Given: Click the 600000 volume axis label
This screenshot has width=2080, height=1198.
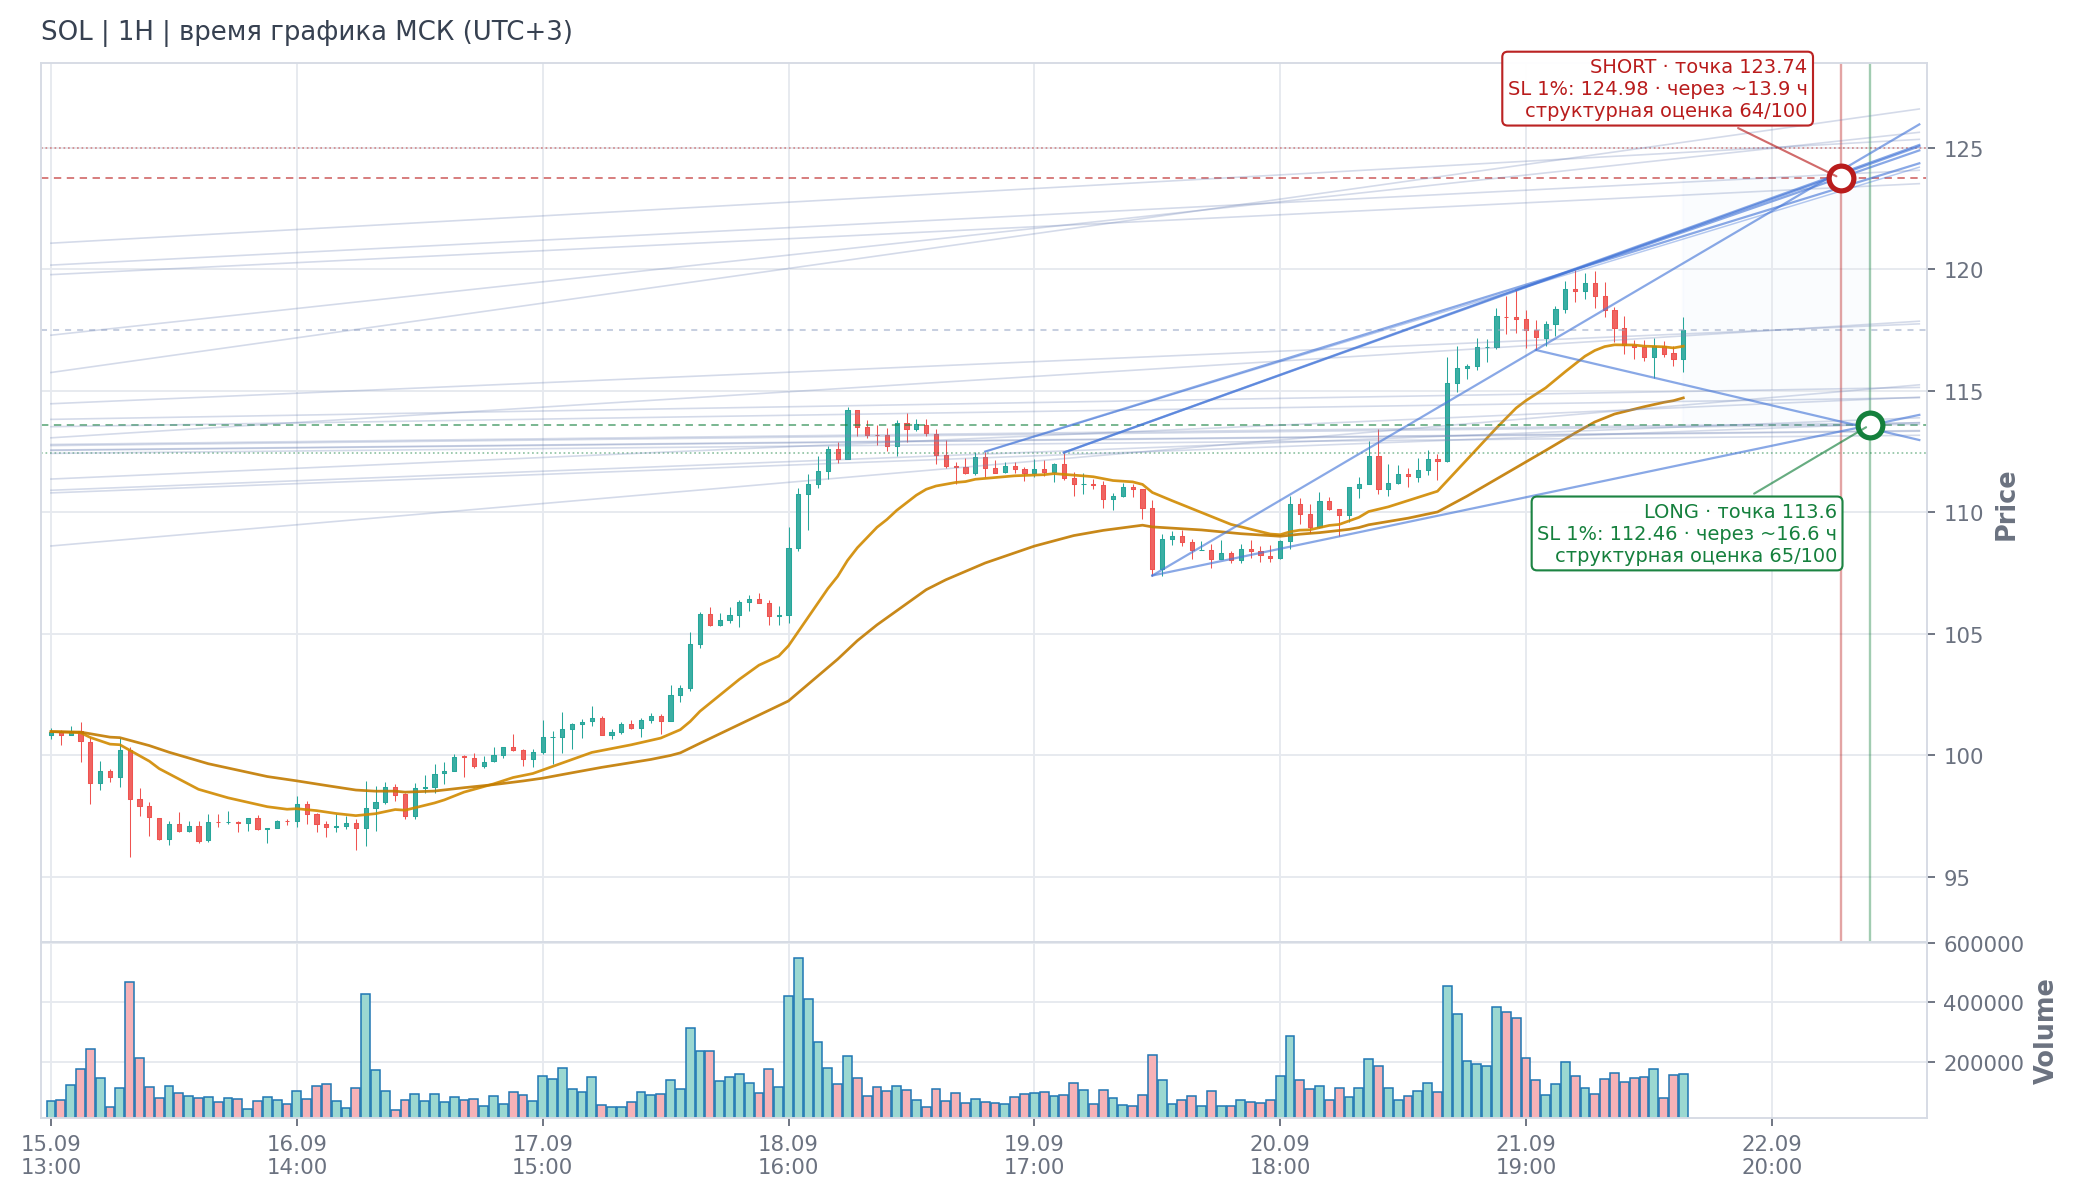Looking at the screenshot, I should coord(1983,944).
